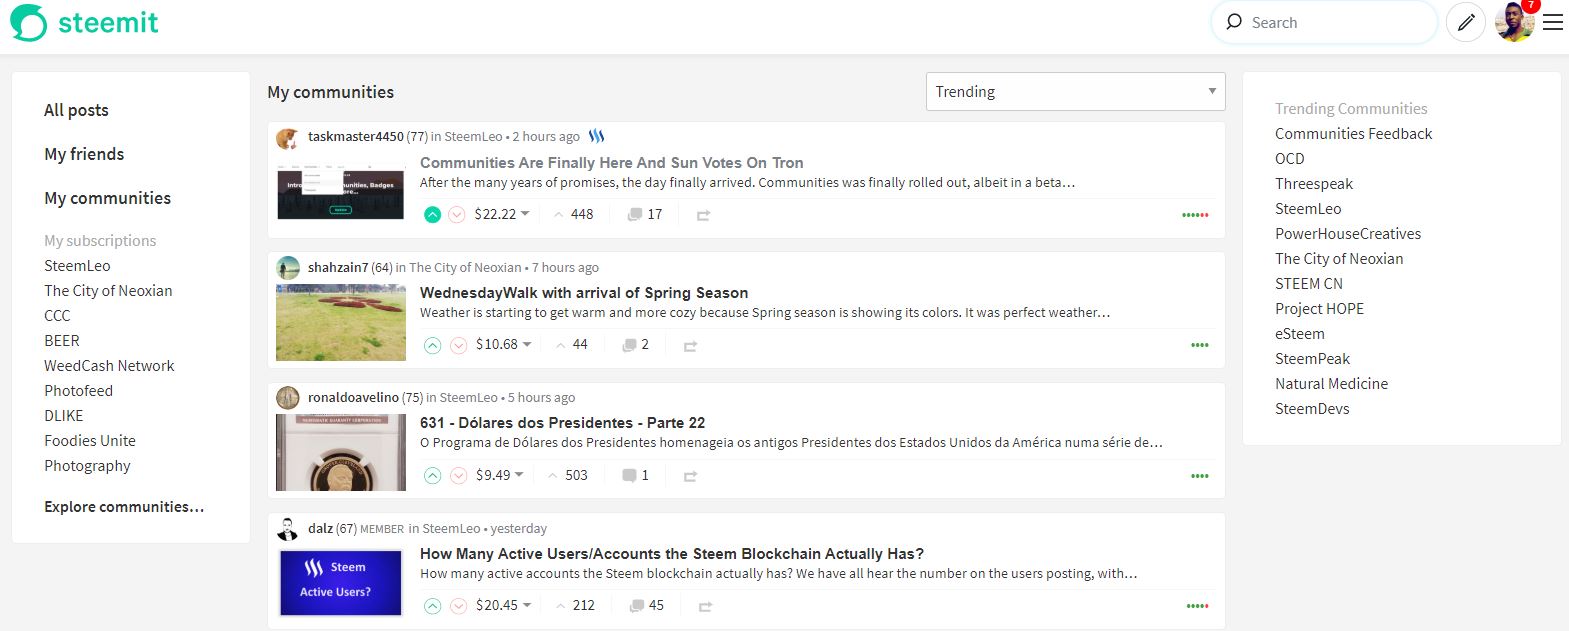
Task: Show the 44 voters list
Action: pos(572,344)
